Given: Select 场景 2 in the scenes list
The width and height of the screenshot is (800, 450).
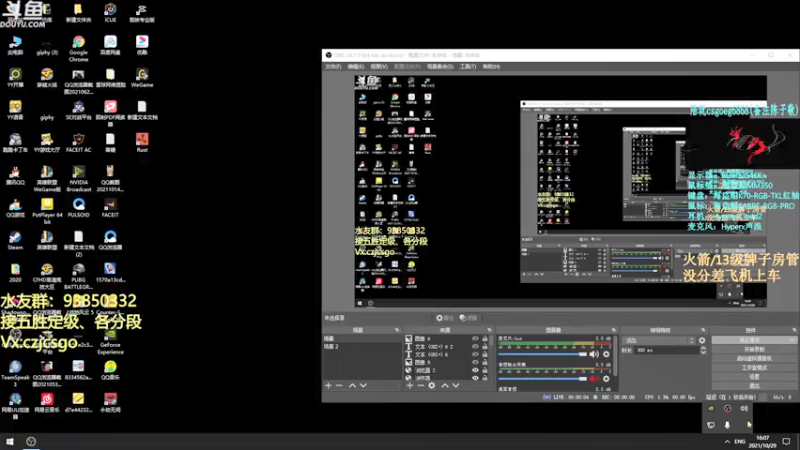Looking at the screenshot, I should click(332, 346).
